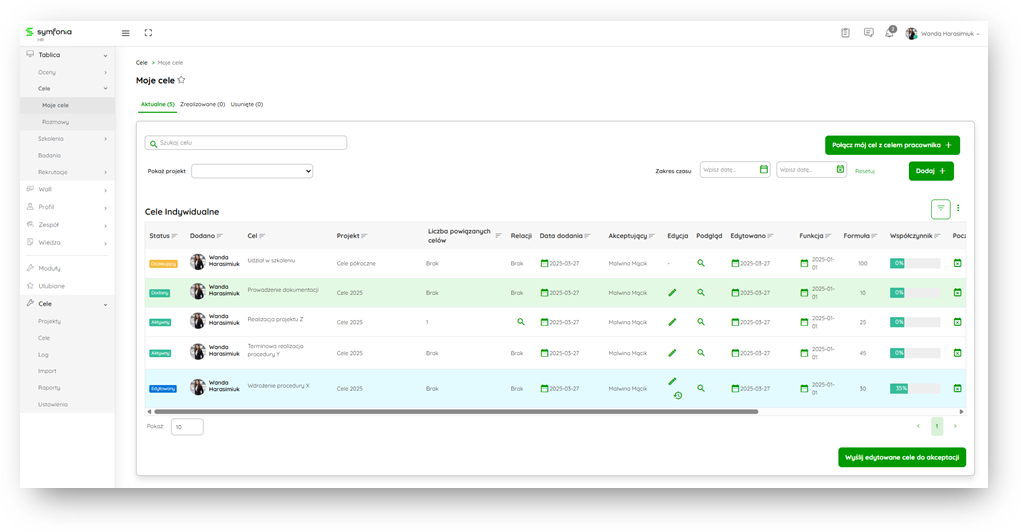Expand the Profil sidebar section
This screenshot has height=532, width=1021.
105,208
